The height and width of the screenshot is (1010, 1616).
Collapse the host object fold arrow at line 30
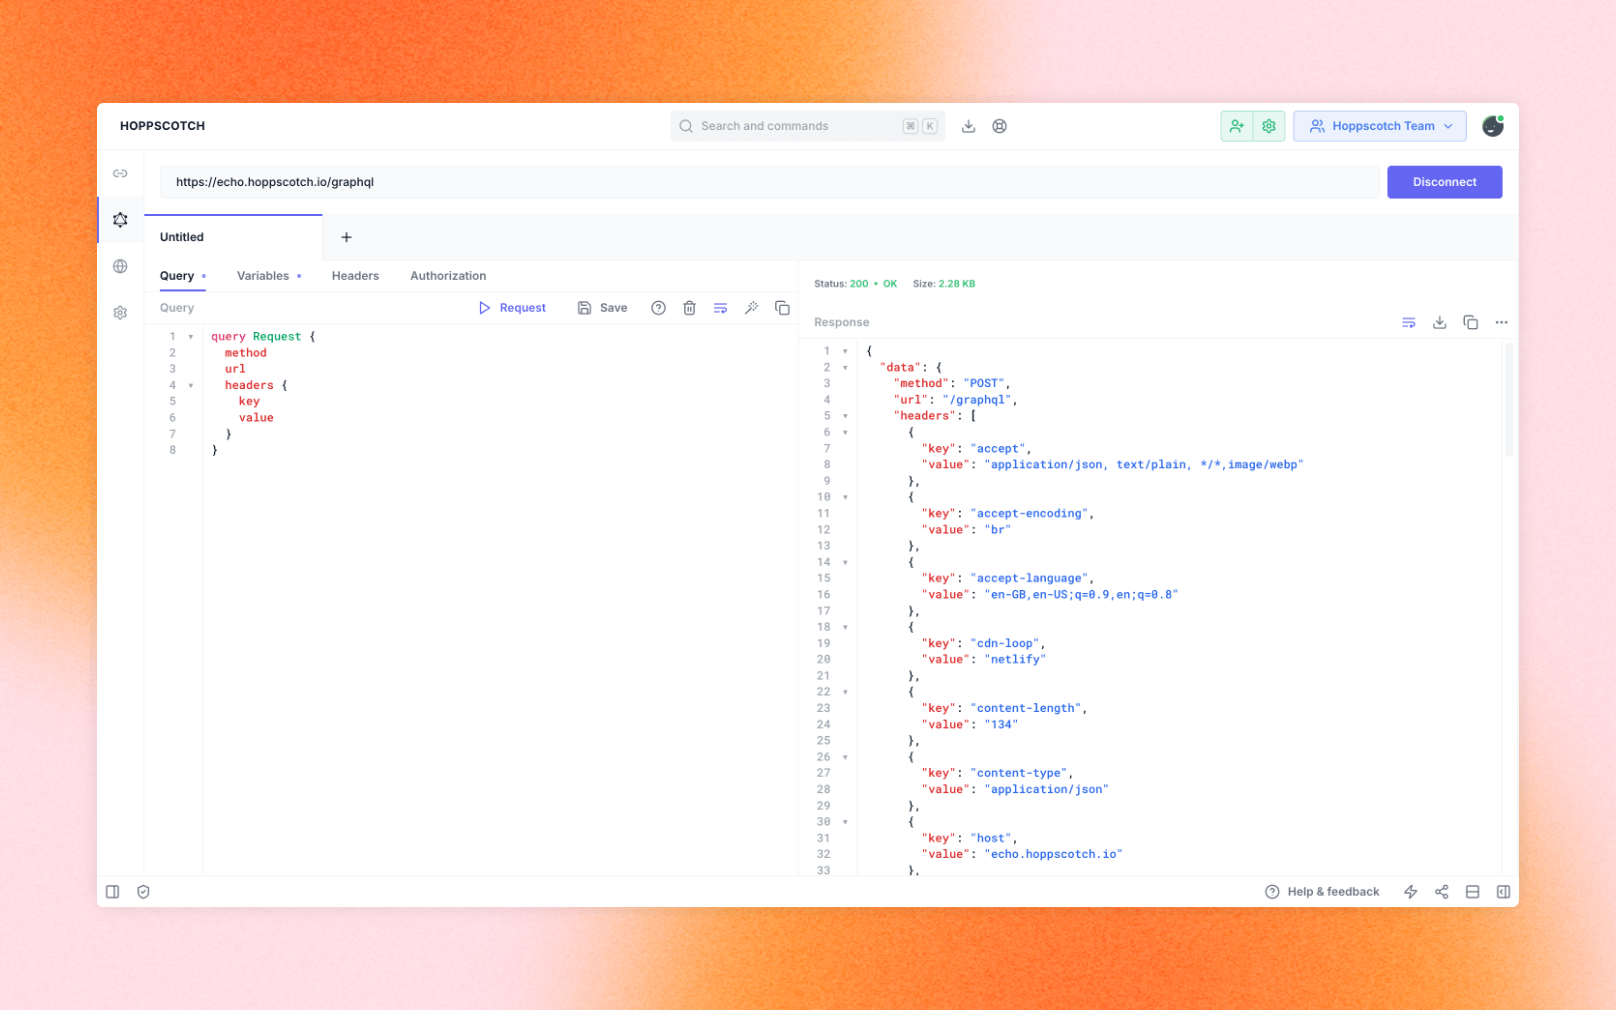tap(845, 822)
